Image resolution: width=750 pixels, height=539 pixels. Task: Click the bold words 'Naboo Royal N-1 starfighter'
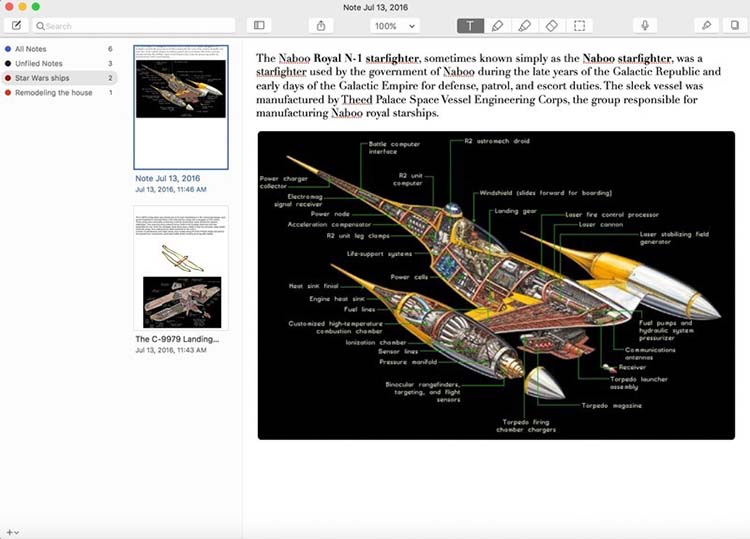(349, 58)
